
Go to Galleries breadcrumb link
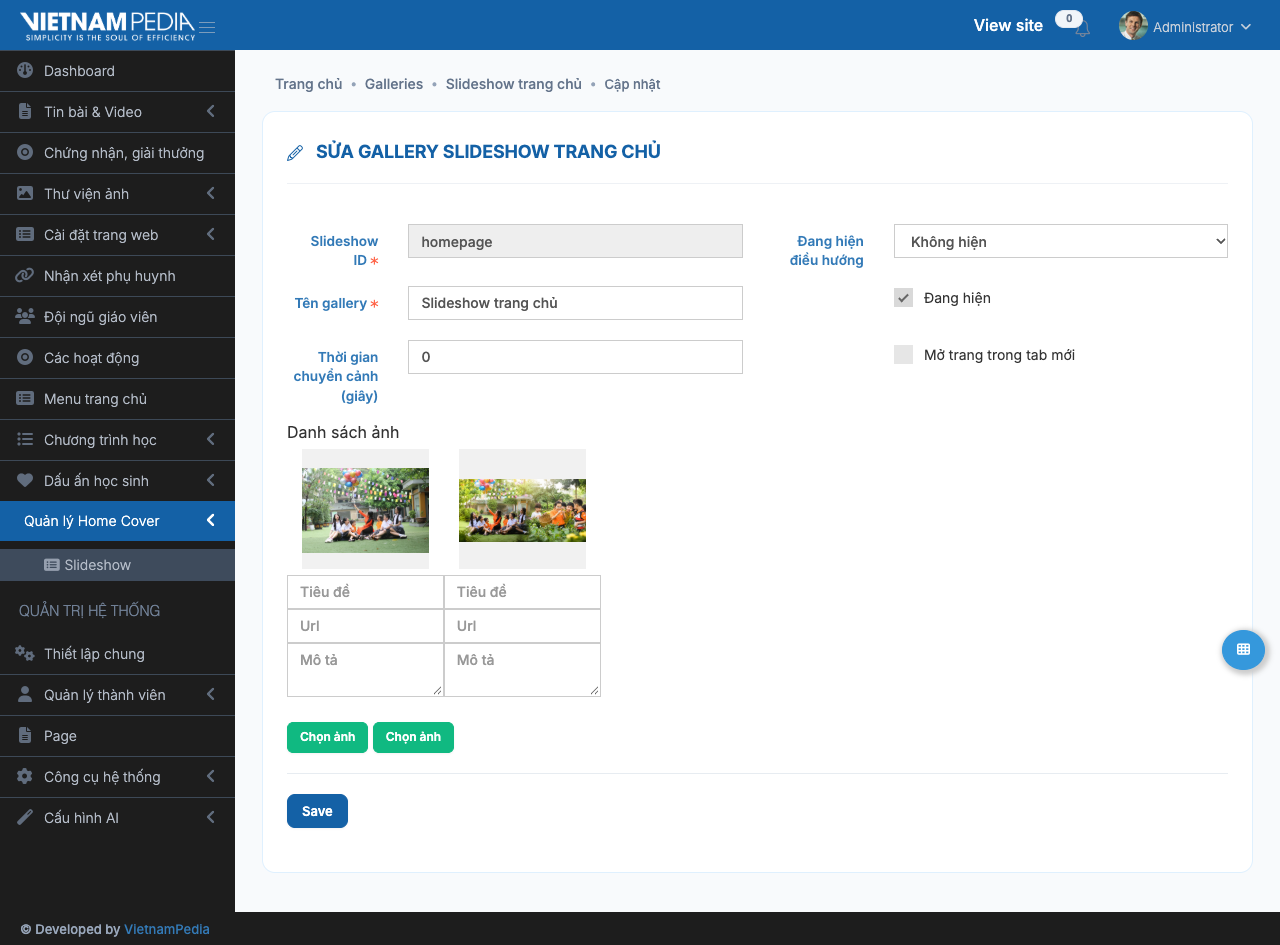[394, 84]
